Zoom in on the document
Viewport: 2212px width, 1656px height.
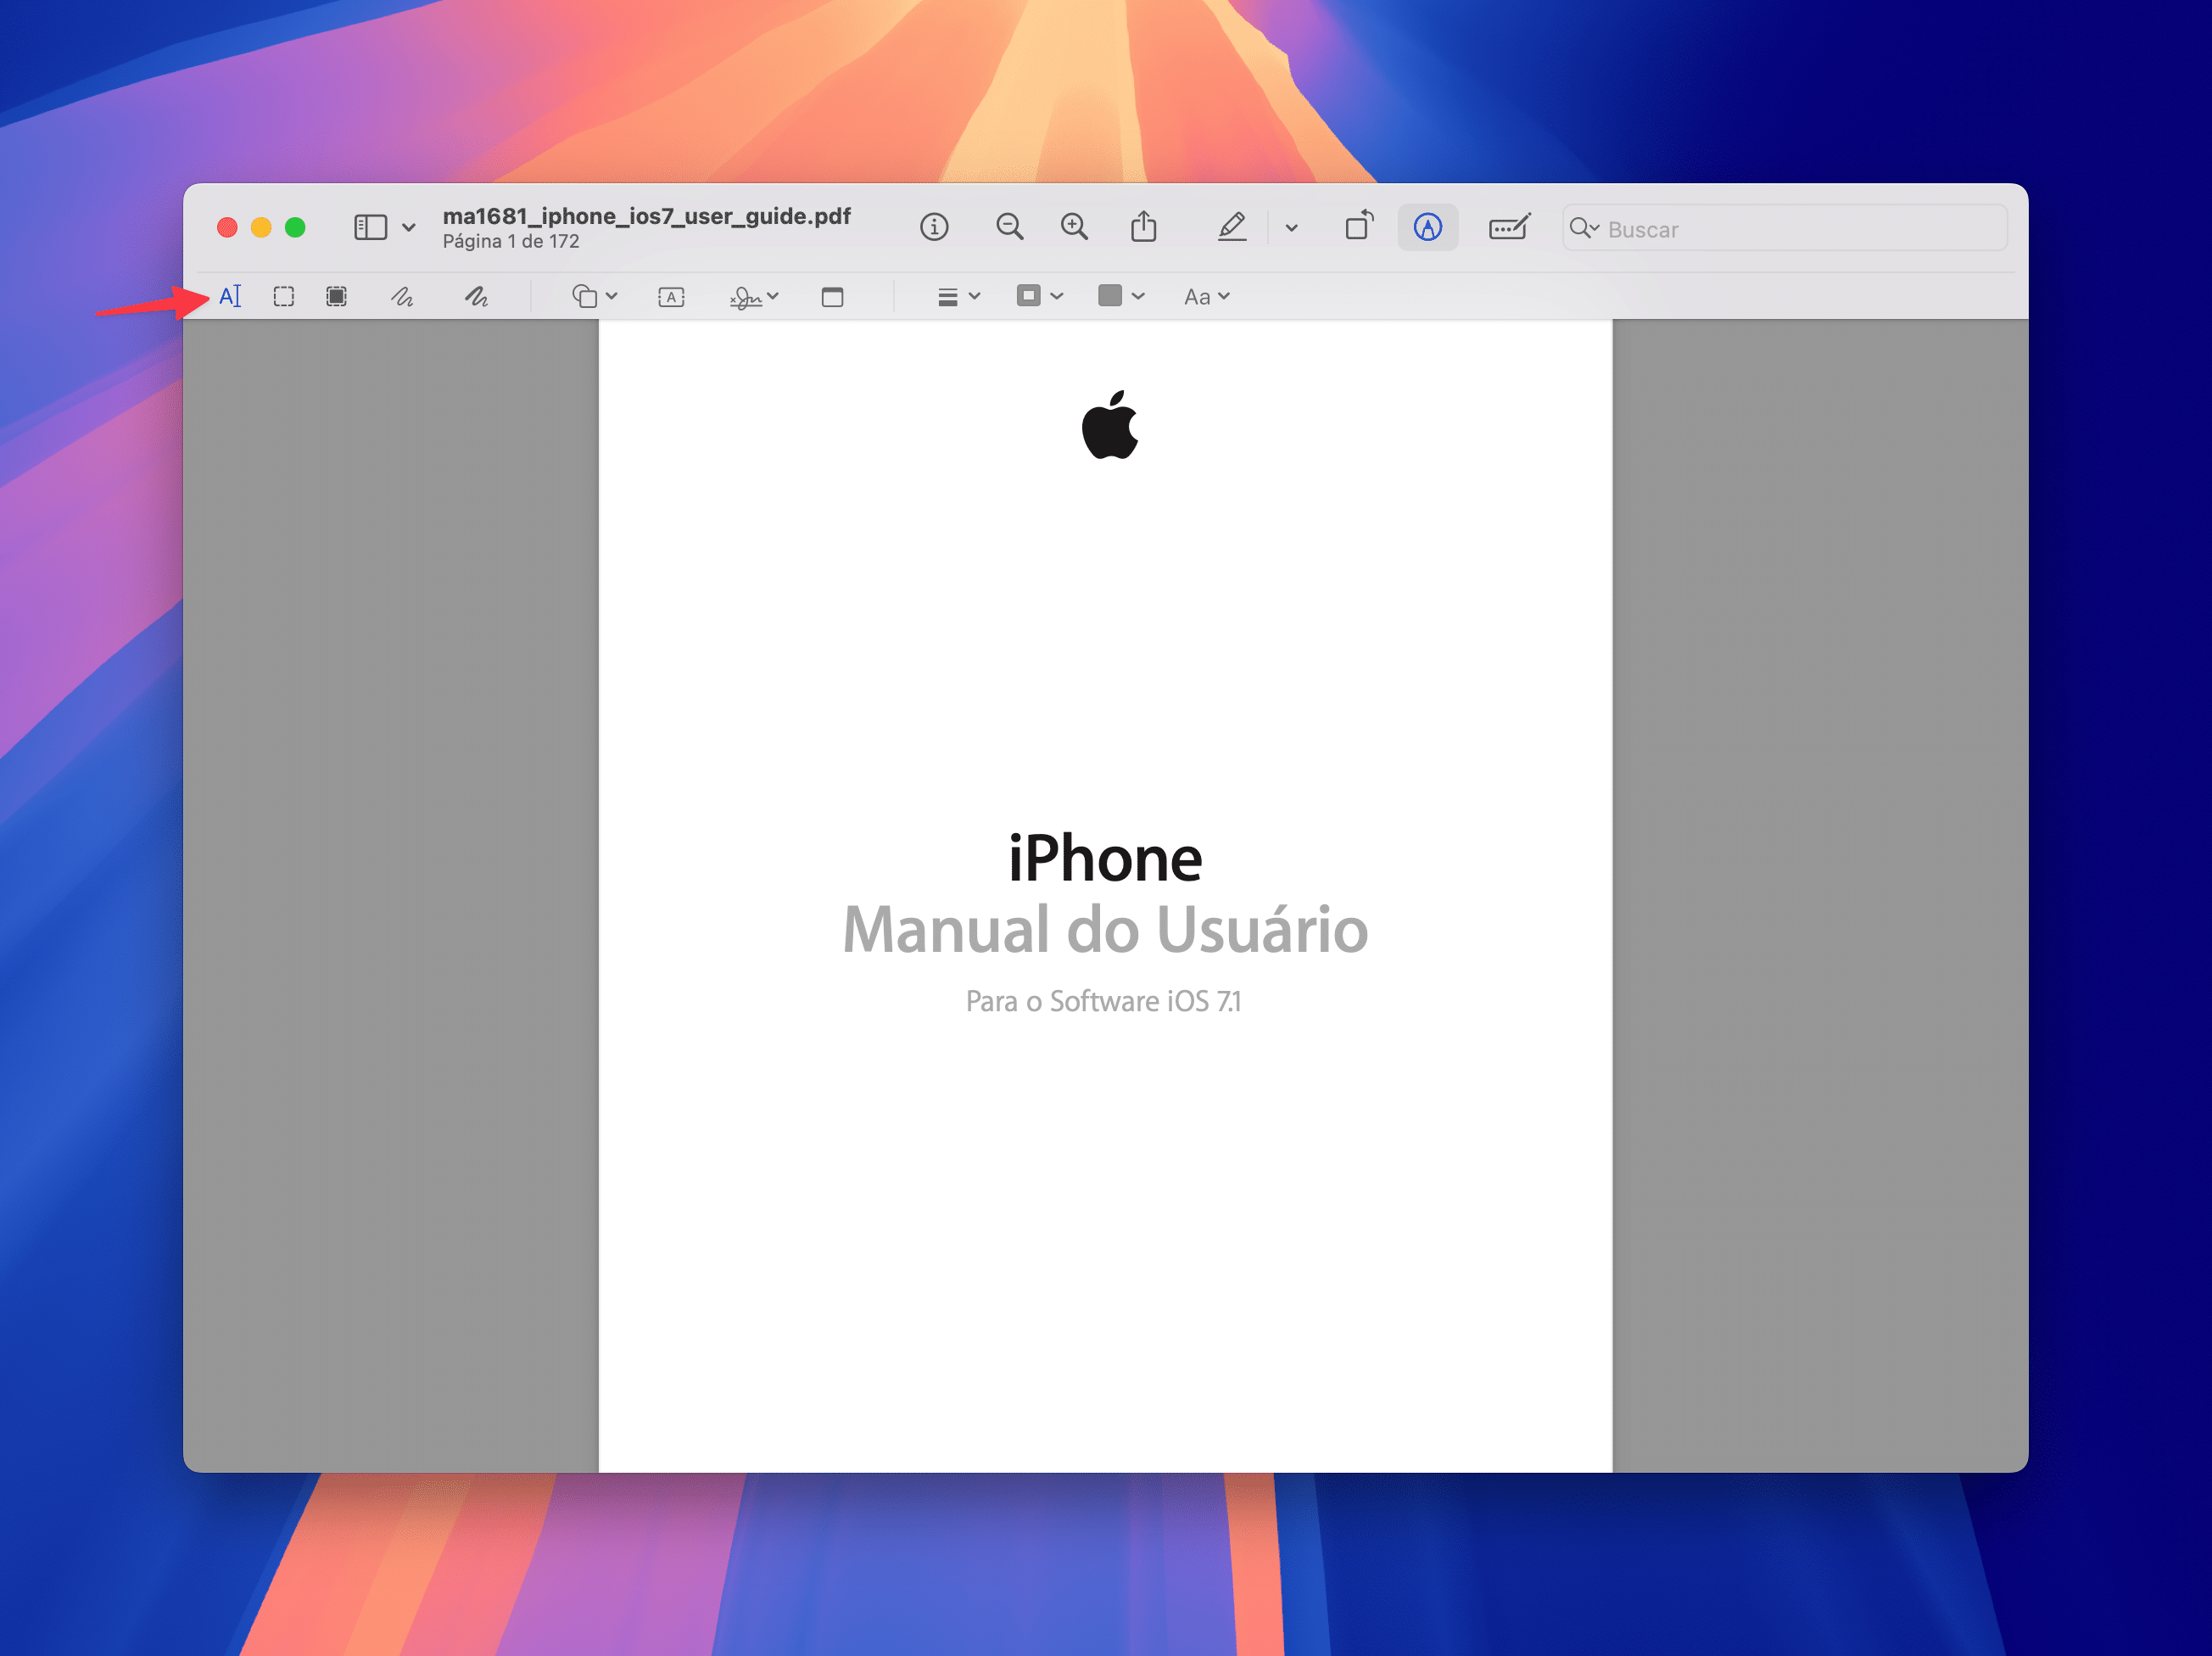click(x=1074, y=227)
